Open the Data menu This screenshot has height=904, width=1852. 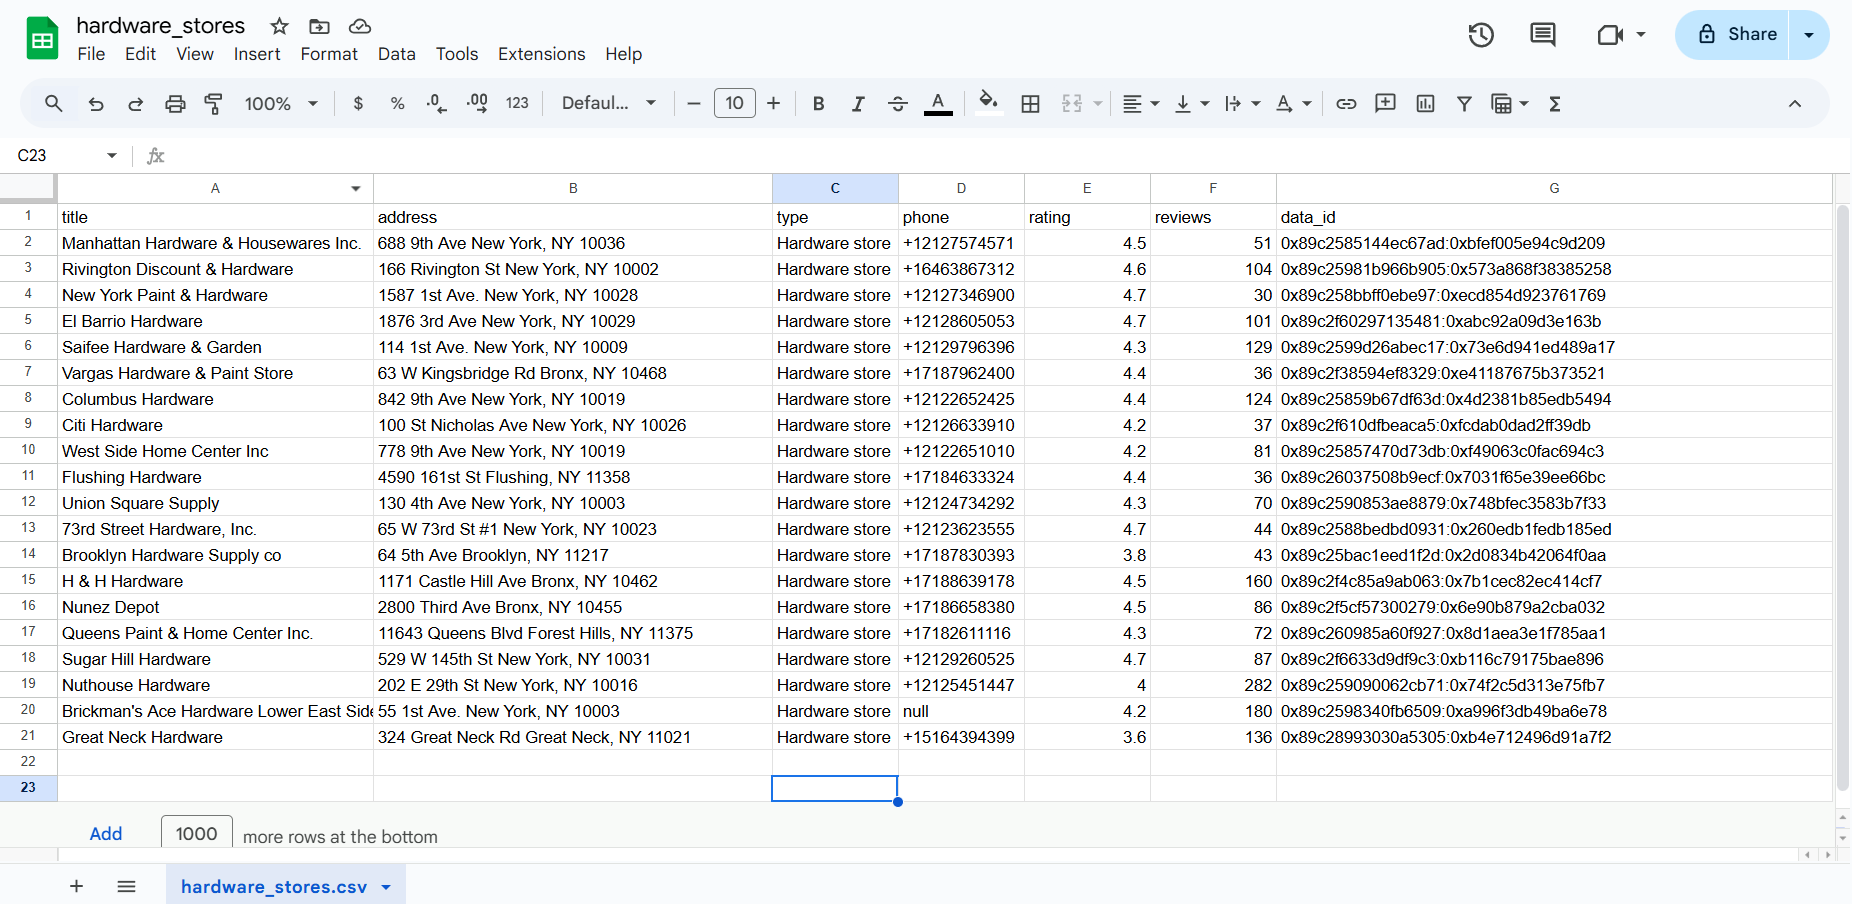click(396, 54)
